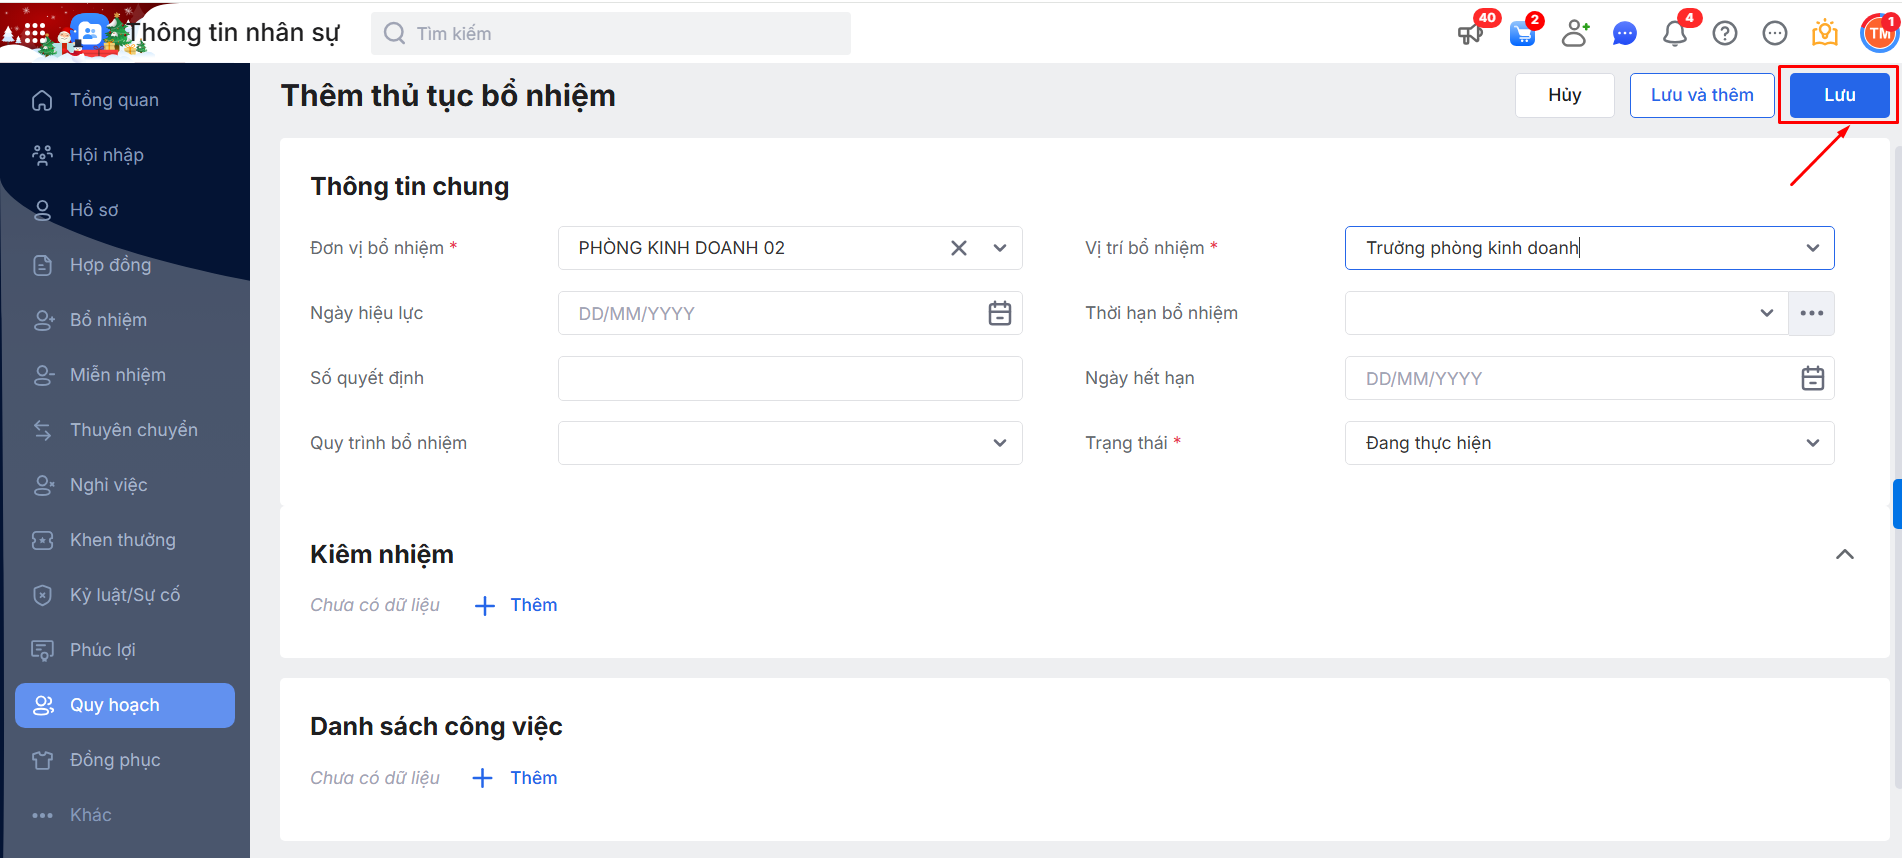The width and height of the screenshot is (1902, 858).
Task: Open the shopping cart icon
Action: pos(1522,34)
